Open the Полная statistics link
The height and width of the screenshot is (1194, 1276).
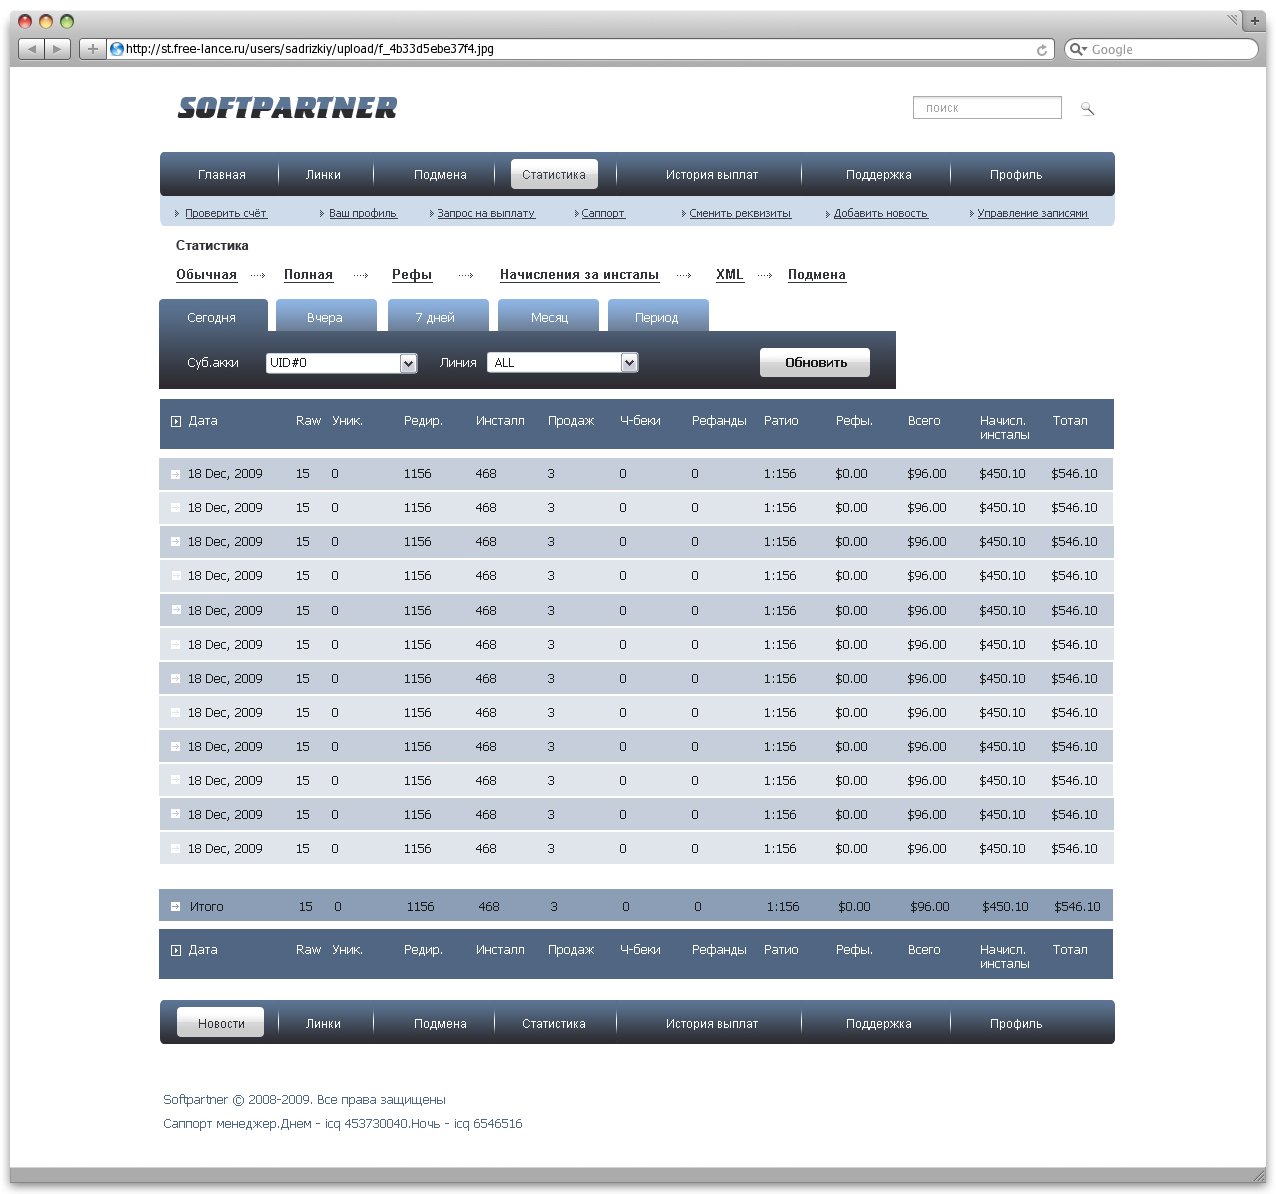tap(308, 275)
